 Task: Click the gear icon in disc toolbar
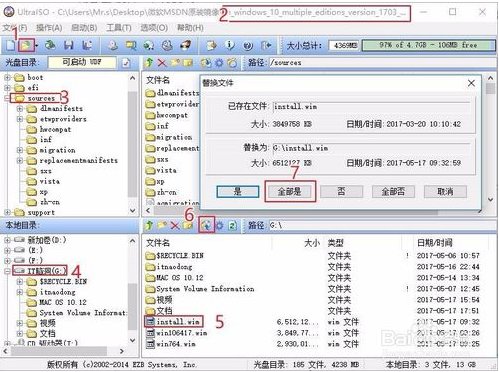tap(219, 62)
